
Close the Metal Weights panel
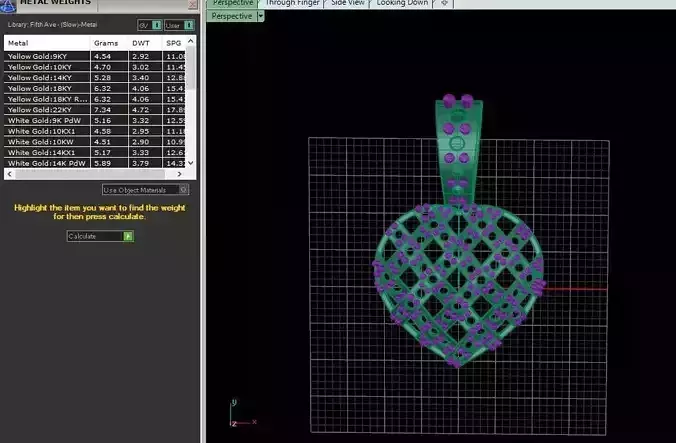(x=193, y=4)
